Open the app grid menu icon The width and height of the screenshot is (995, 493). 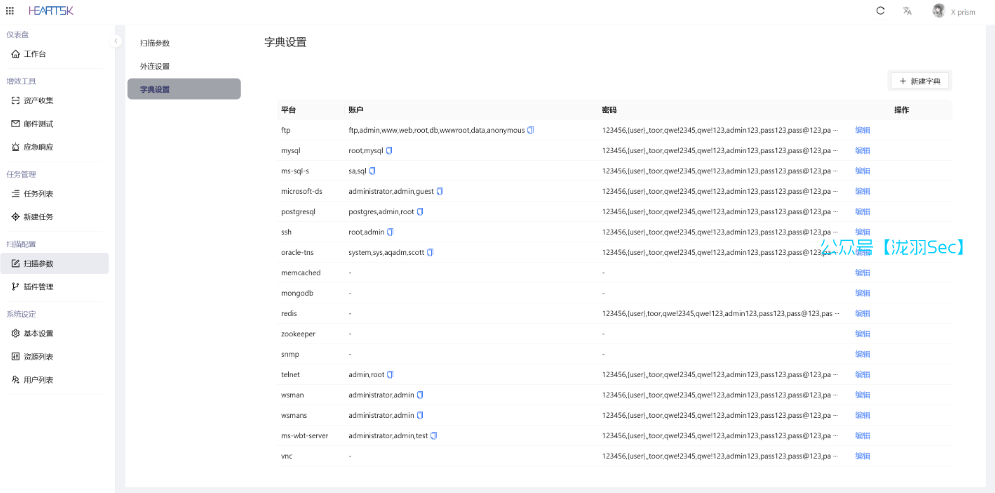pyautogui.click(x=10, y=11)
